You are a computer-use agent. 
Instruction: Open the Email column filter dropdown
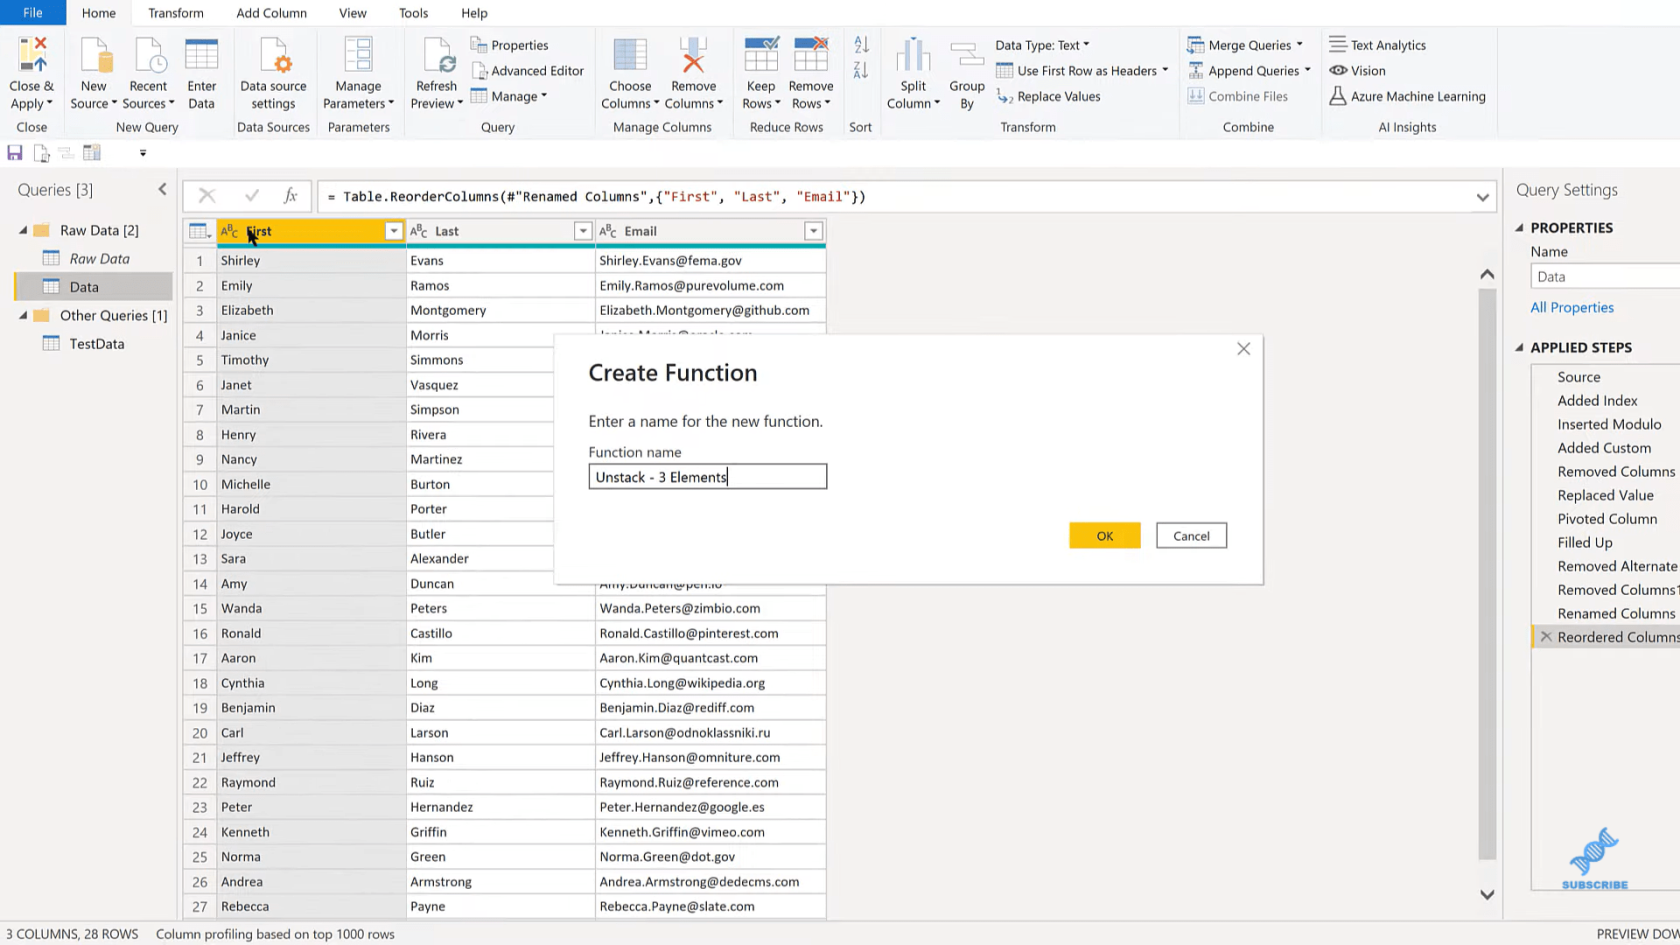coord(814,231)
